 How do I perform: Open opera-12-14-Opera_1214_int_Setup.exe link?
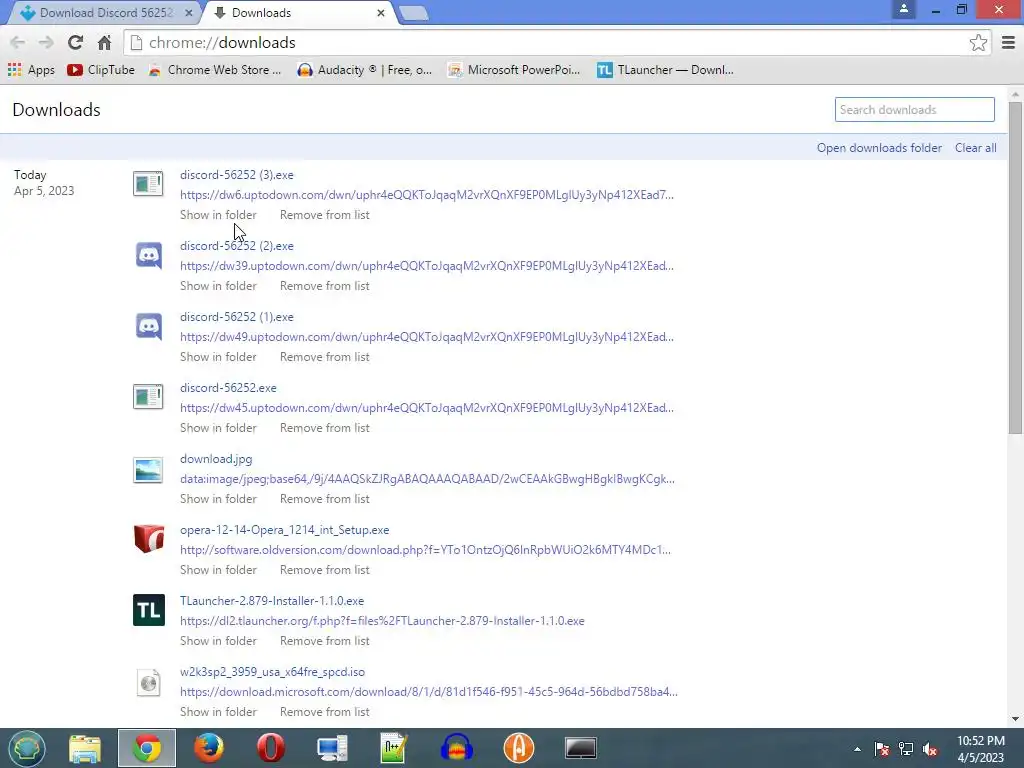tap(284, 530)
